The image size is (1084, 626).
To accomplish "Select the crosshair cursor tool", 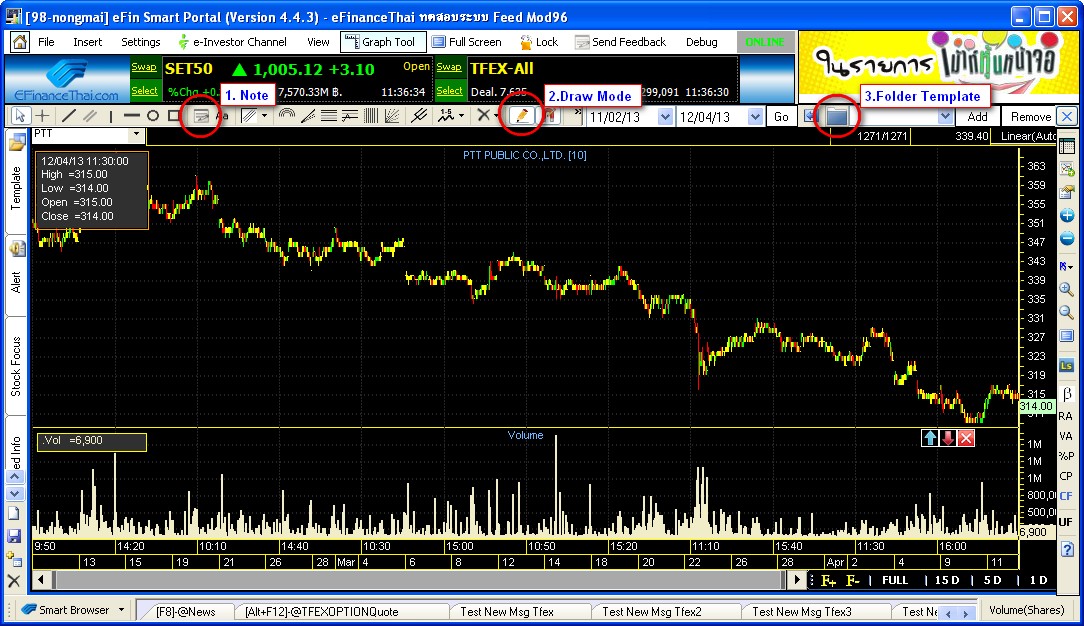I will pos(42,116).
